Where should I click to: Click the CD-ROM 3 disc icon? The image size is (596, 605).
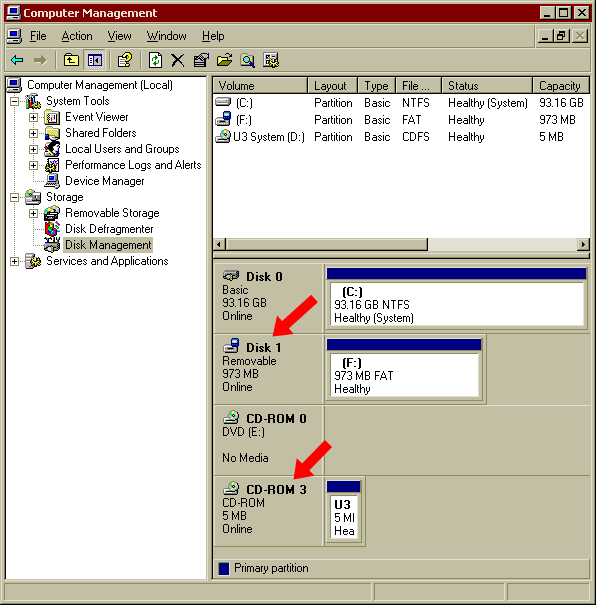(231, 488)
